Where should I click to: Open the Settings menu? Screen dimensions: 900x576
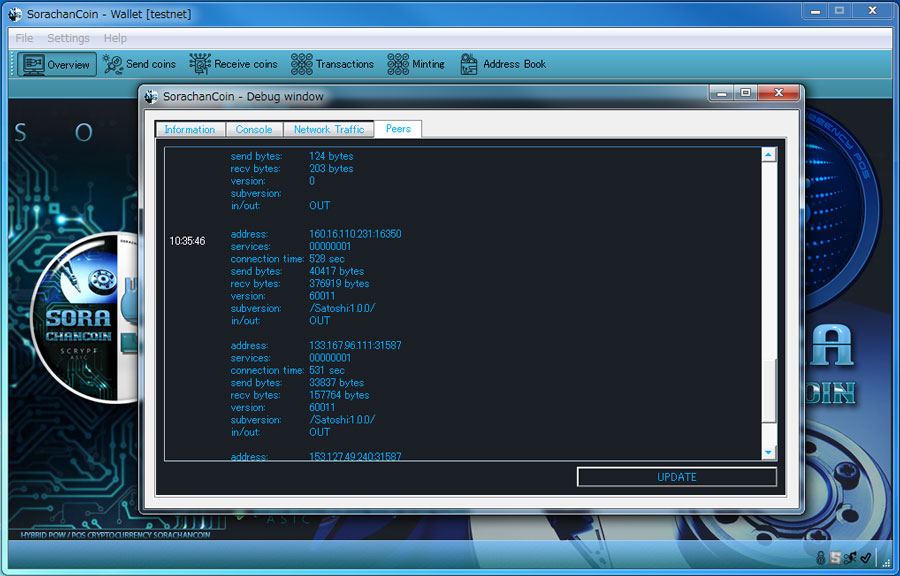(x=68, y=38)
